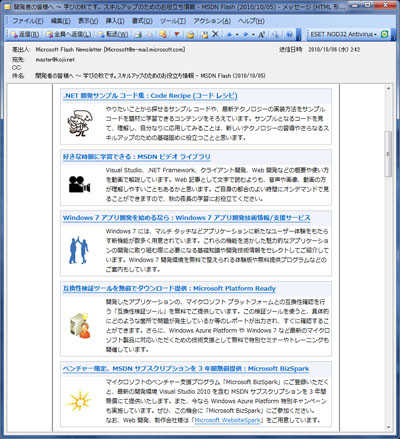The height and width of the screenshot is (439, 400).
Task: Click the black video camera image
Action: (x=79, y=184)
